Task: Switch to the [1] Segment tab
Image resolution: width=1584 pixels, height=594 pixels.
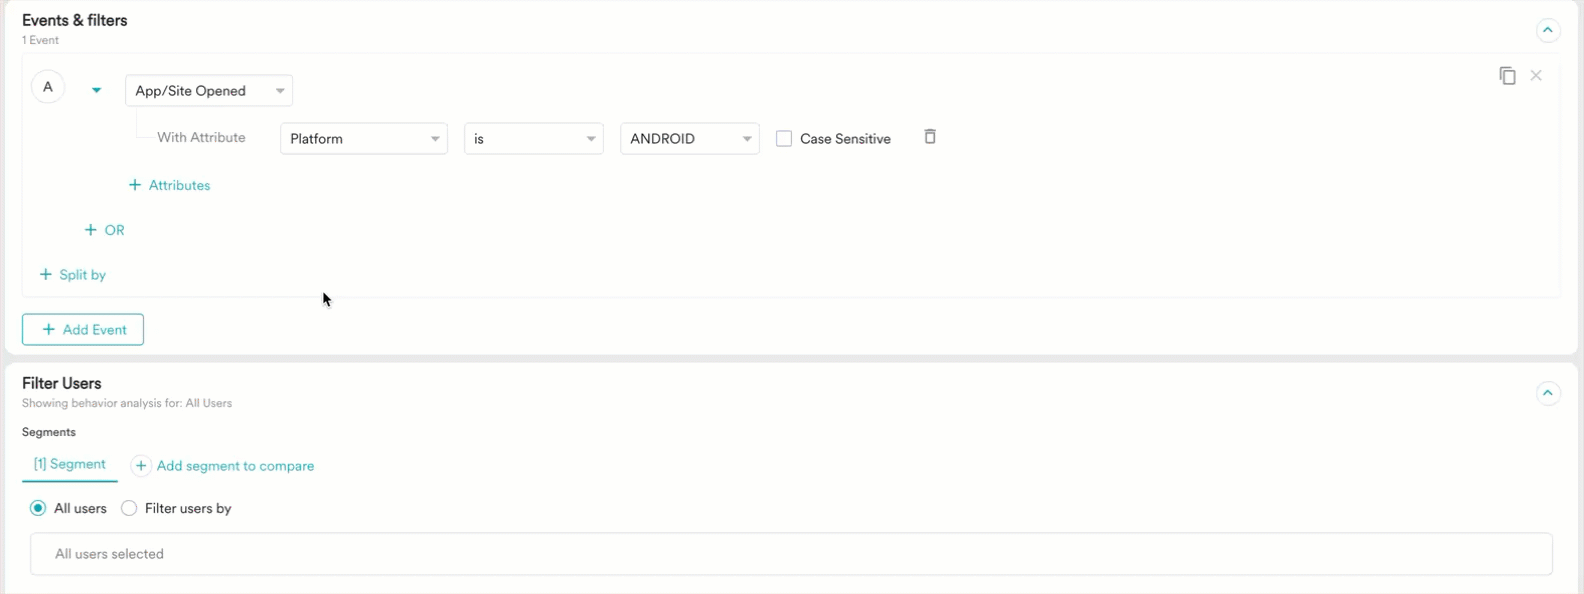Action: 69,464
